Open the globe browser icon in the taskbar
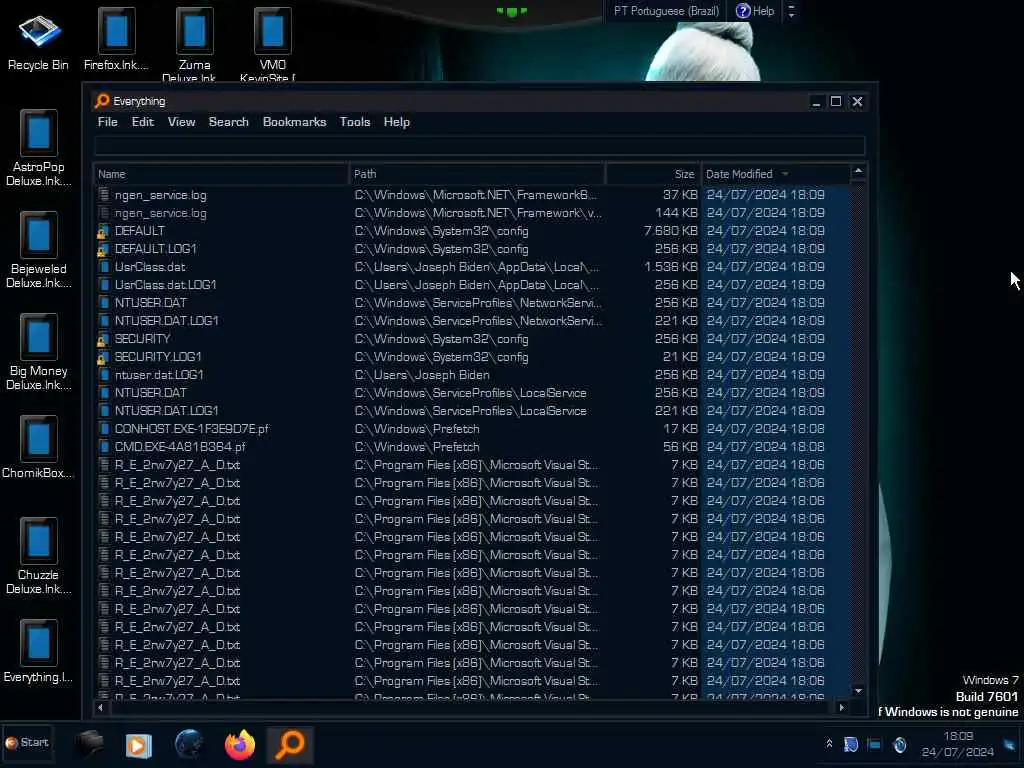This screenshot has height=768, width=1024. click(189, 744)
